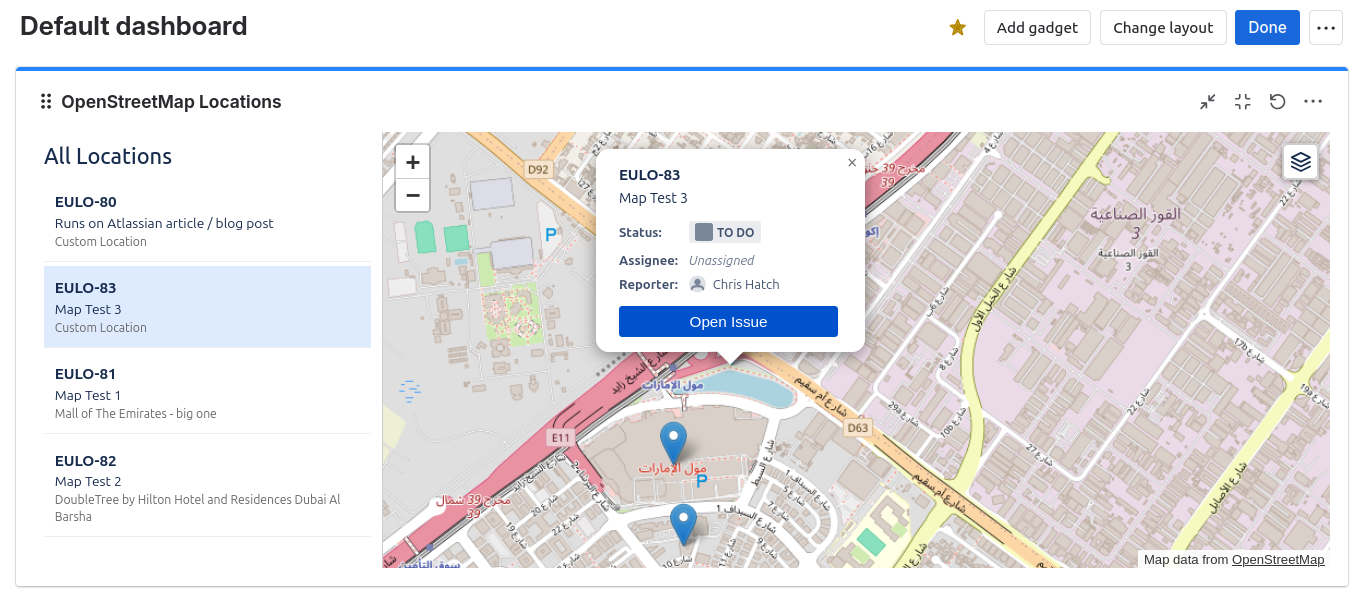Zoom out on the map
The width and height of the screenshot is (1360, 600).
(x=412, y=195)
